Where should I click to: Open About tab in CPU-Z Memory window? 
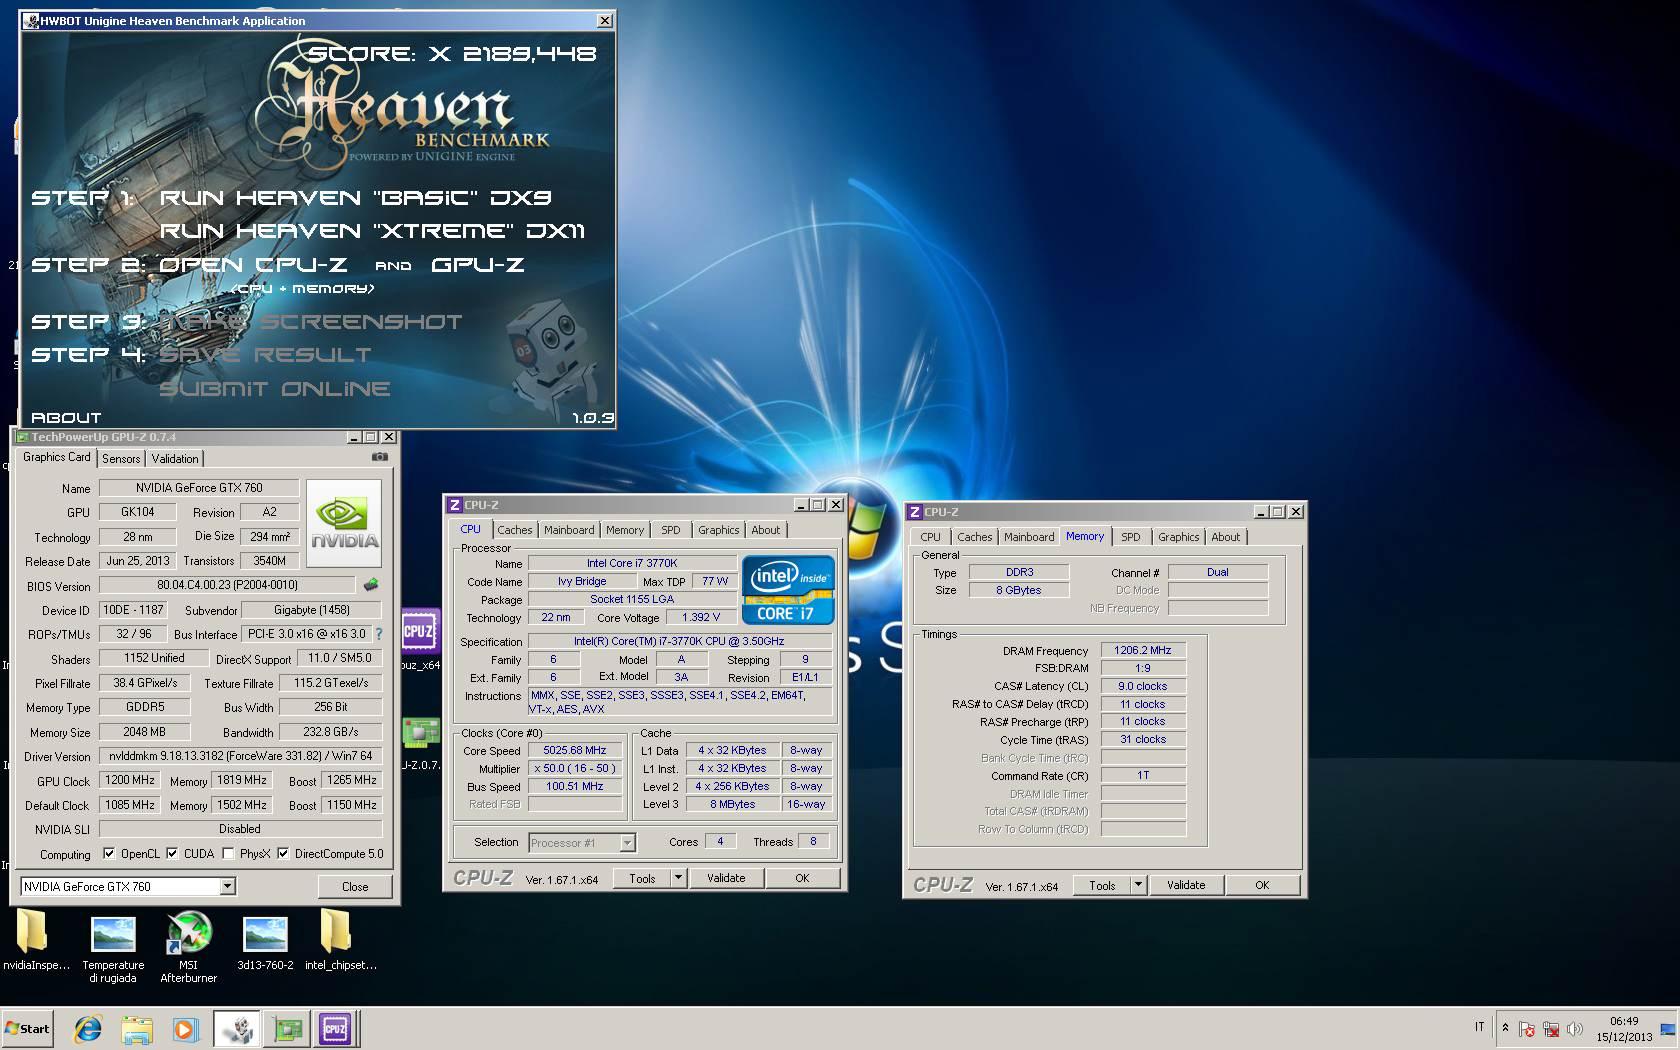(x=1225, y=537)
